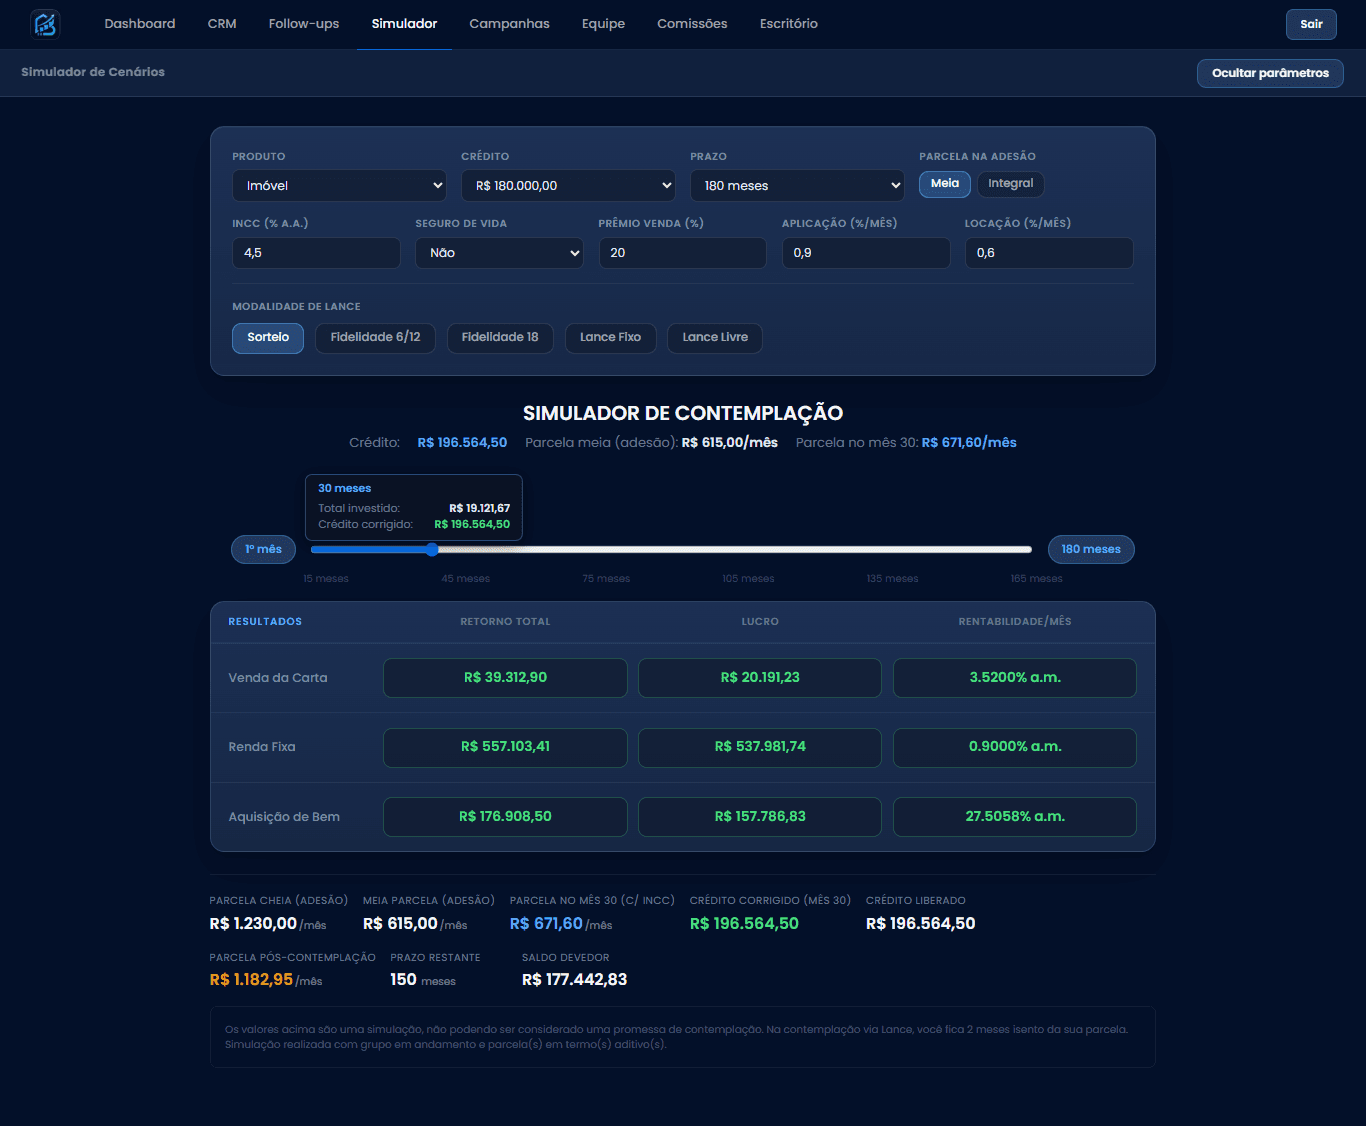Go to the Dashboard tab
1366x1126 pixels.
tap(140, 24)
